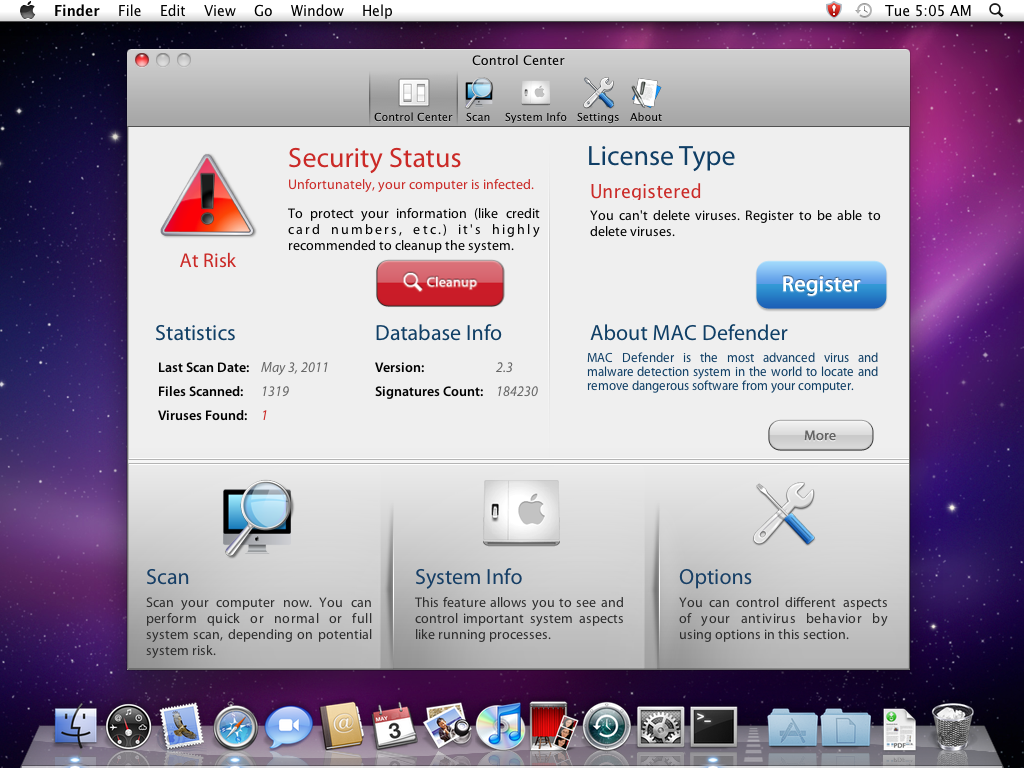Click the About MAC Defender heading
Image resolution: width=1024 pixels, height=768 pixels.
pyautogui.click(x=689, y=333)
